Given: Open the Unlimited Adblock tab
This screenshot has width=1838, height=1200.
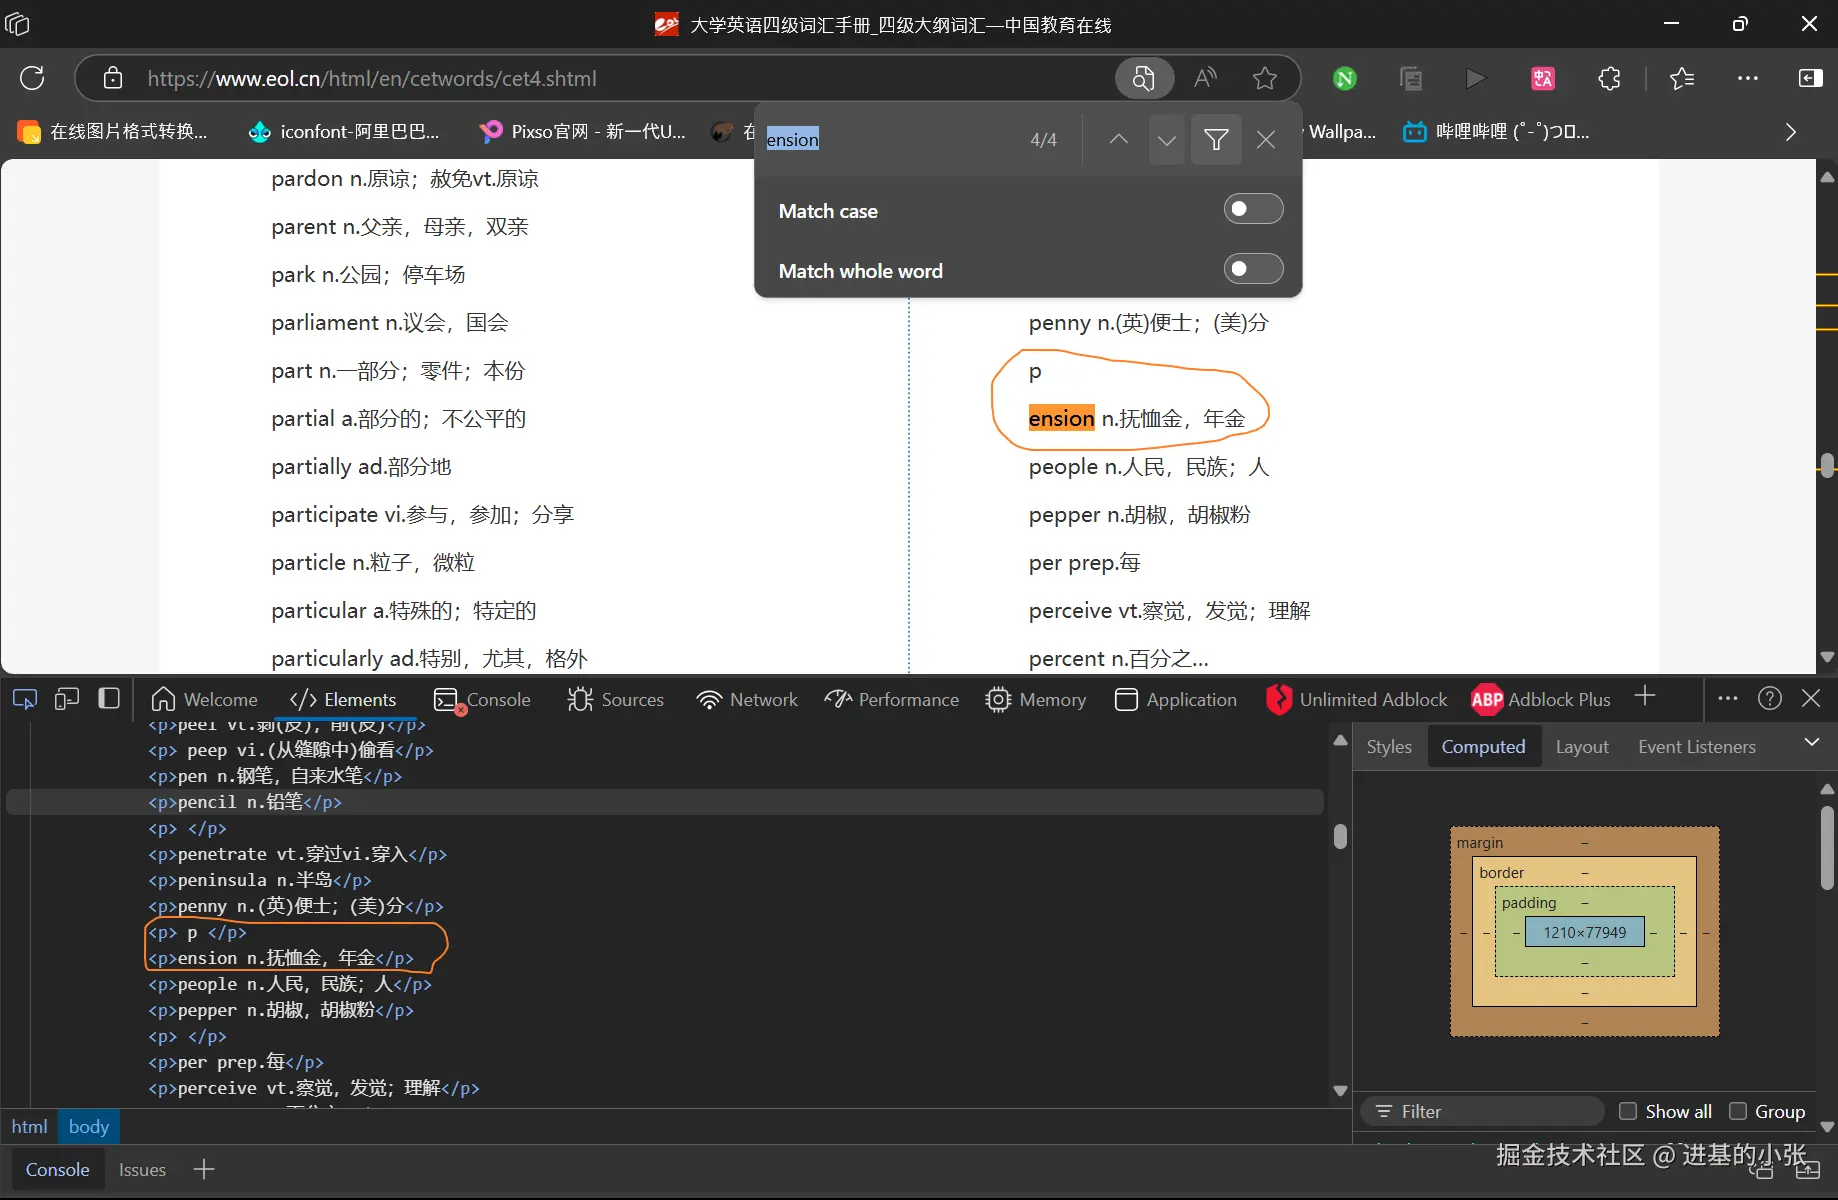Looking at the screenshot, I should tap(1356, 700).
